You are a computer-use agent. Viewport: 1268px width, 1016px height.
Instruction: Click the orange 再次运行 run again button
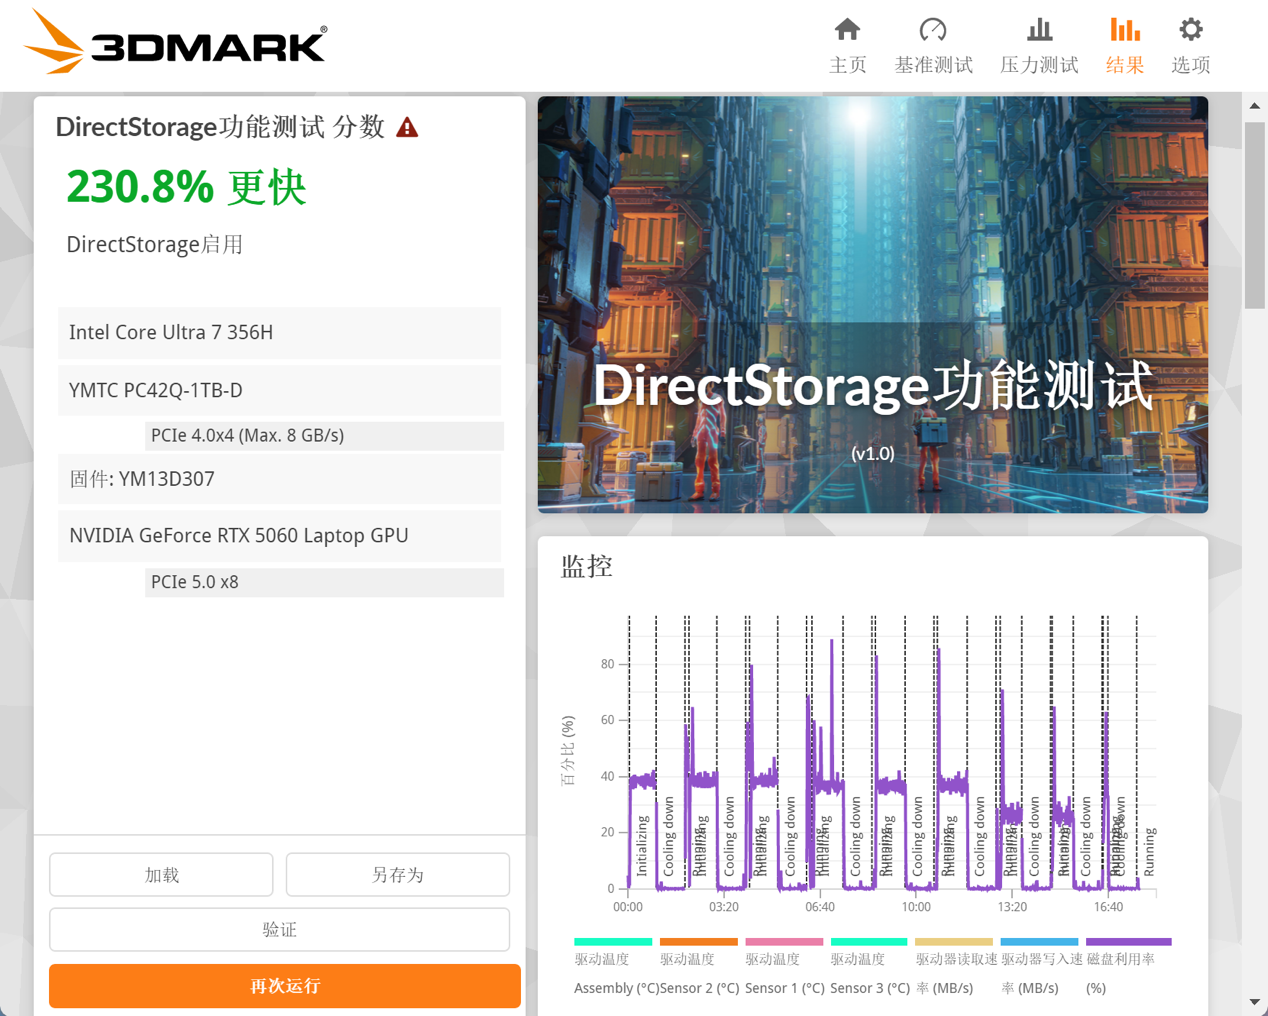coord(285,986)
